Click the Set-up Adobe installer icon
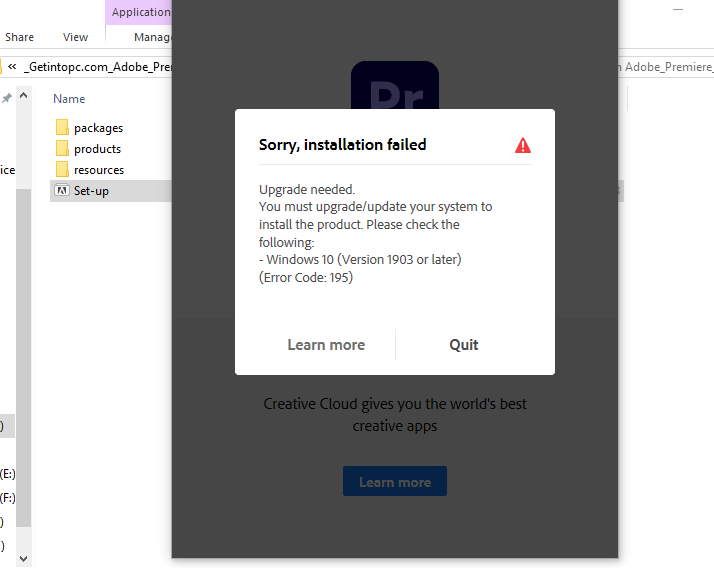The width and height of the screenshot is (714, 568). pyautogui.click(x=61, y=190)
